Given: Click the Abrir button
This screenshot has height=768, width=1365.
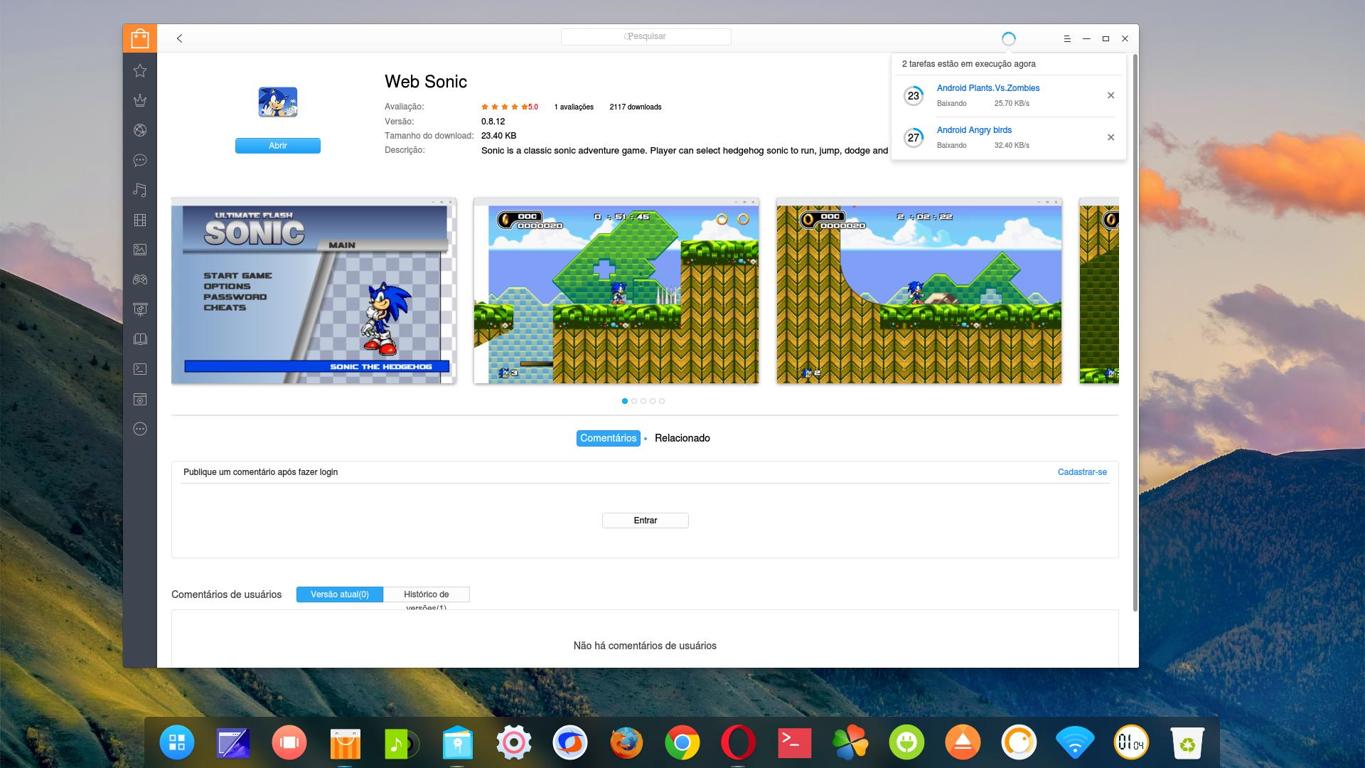Looking at the screenshot, I should tap(278, 146).
